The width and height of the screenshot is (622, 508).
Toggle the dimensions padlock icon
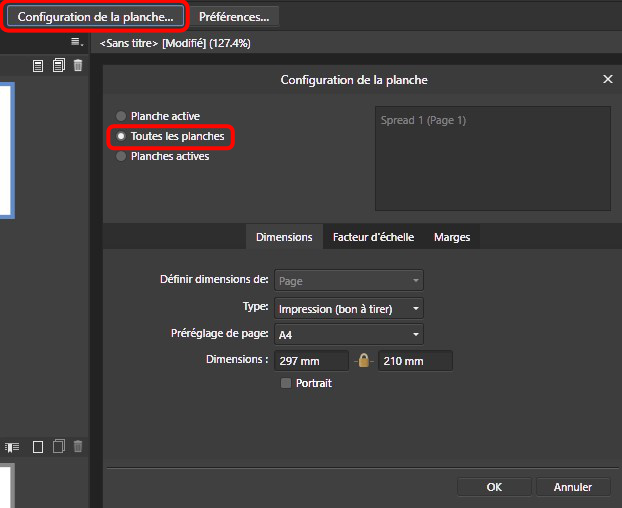pos(363,361)
